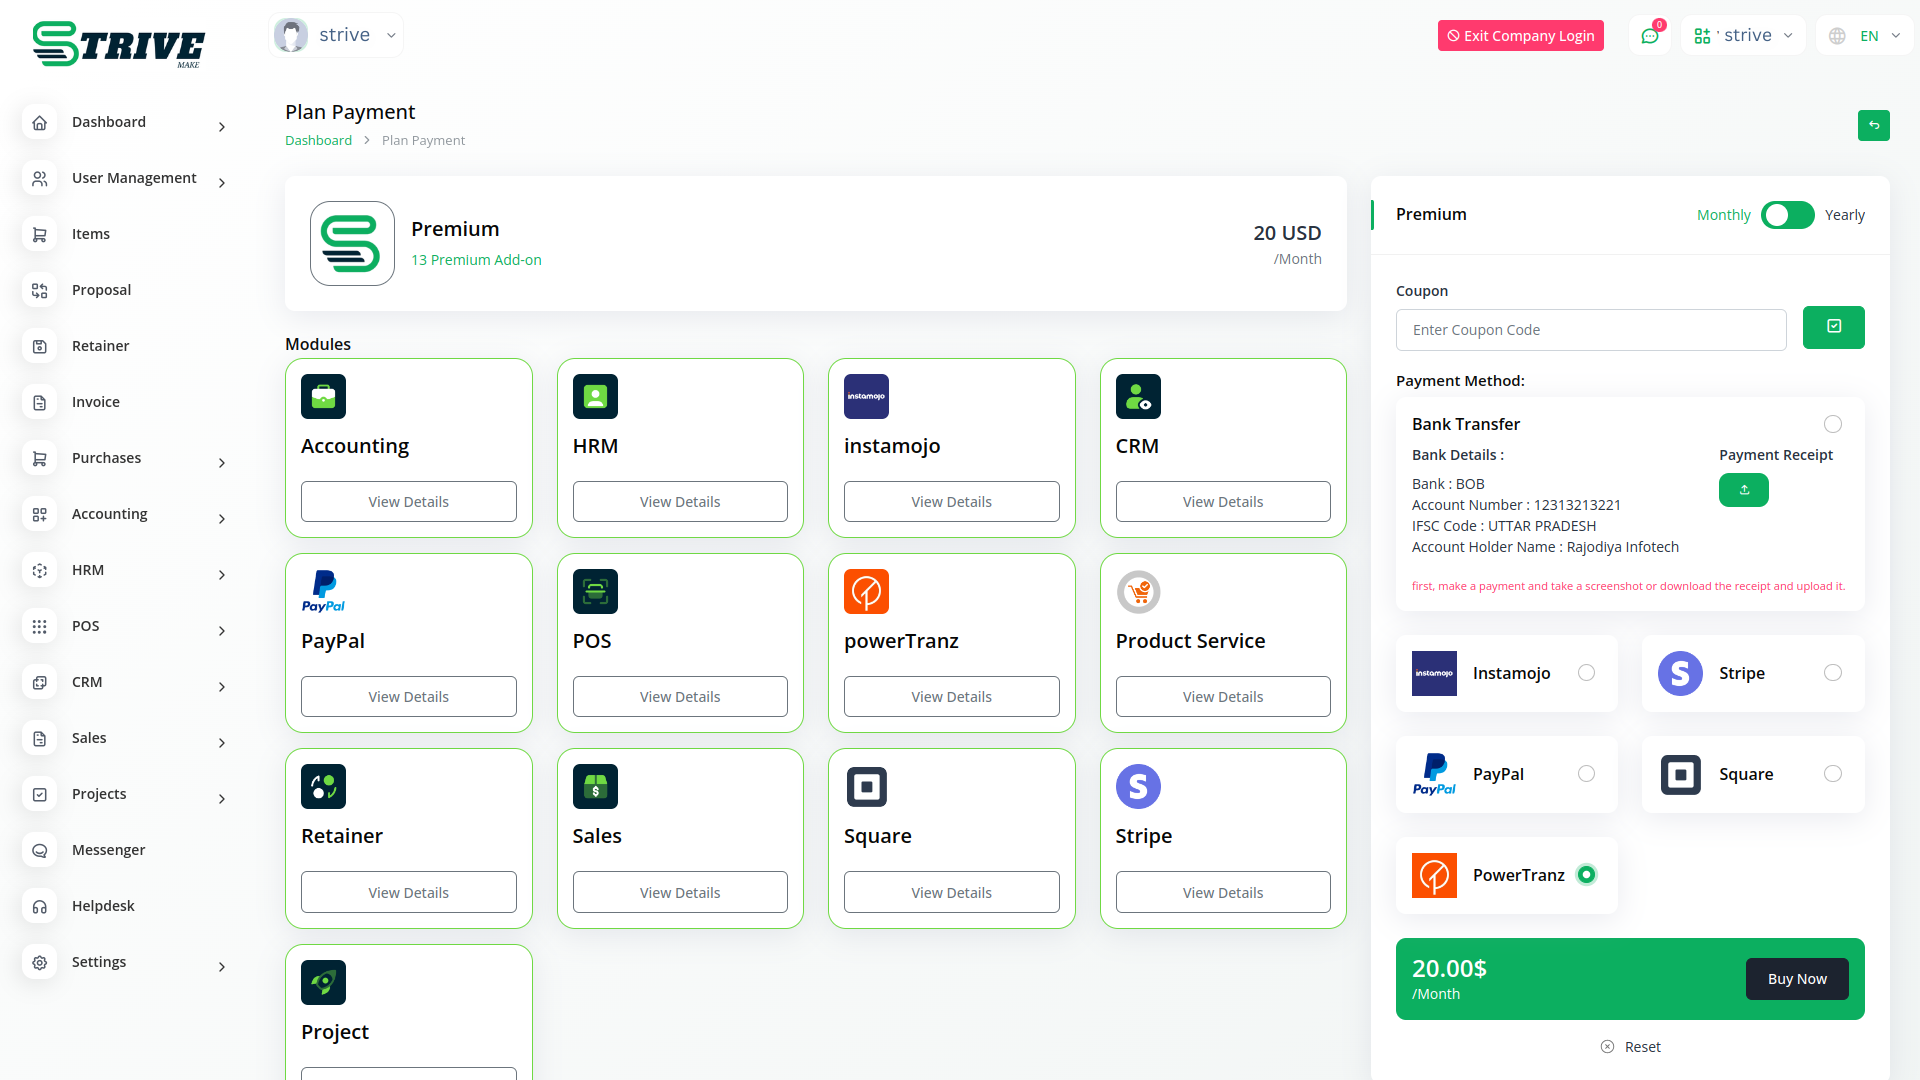Select the Bank Transfer radio button

(1832, 424)
